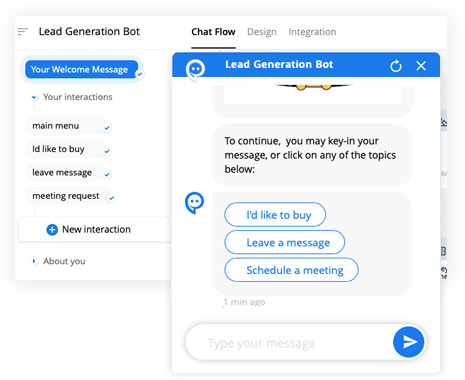
Task: Open the meeting request interaction
Action: 68,196
